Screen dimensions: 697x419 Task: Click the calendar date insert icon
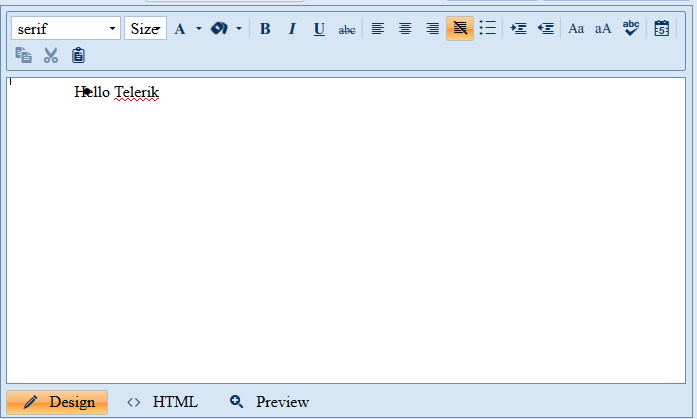[x=661, y=29]
